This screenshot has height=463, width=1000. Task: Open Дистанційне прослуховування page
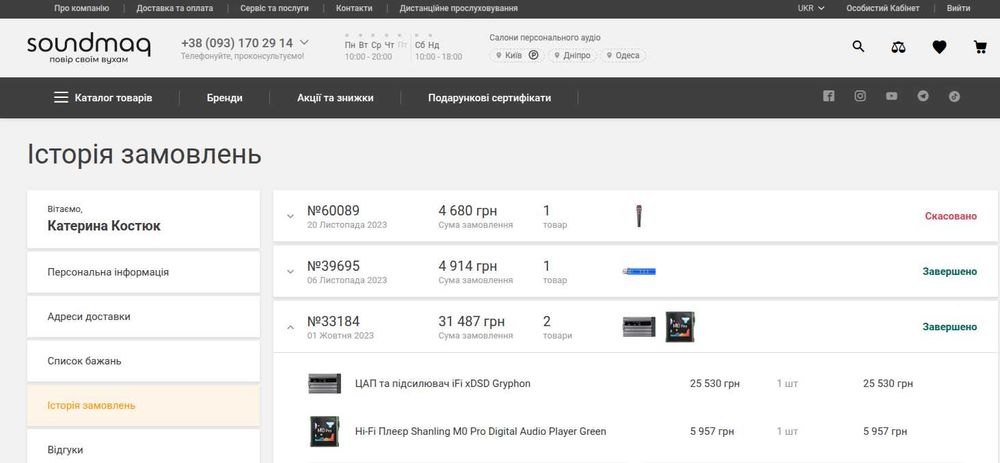pos(459,8)
